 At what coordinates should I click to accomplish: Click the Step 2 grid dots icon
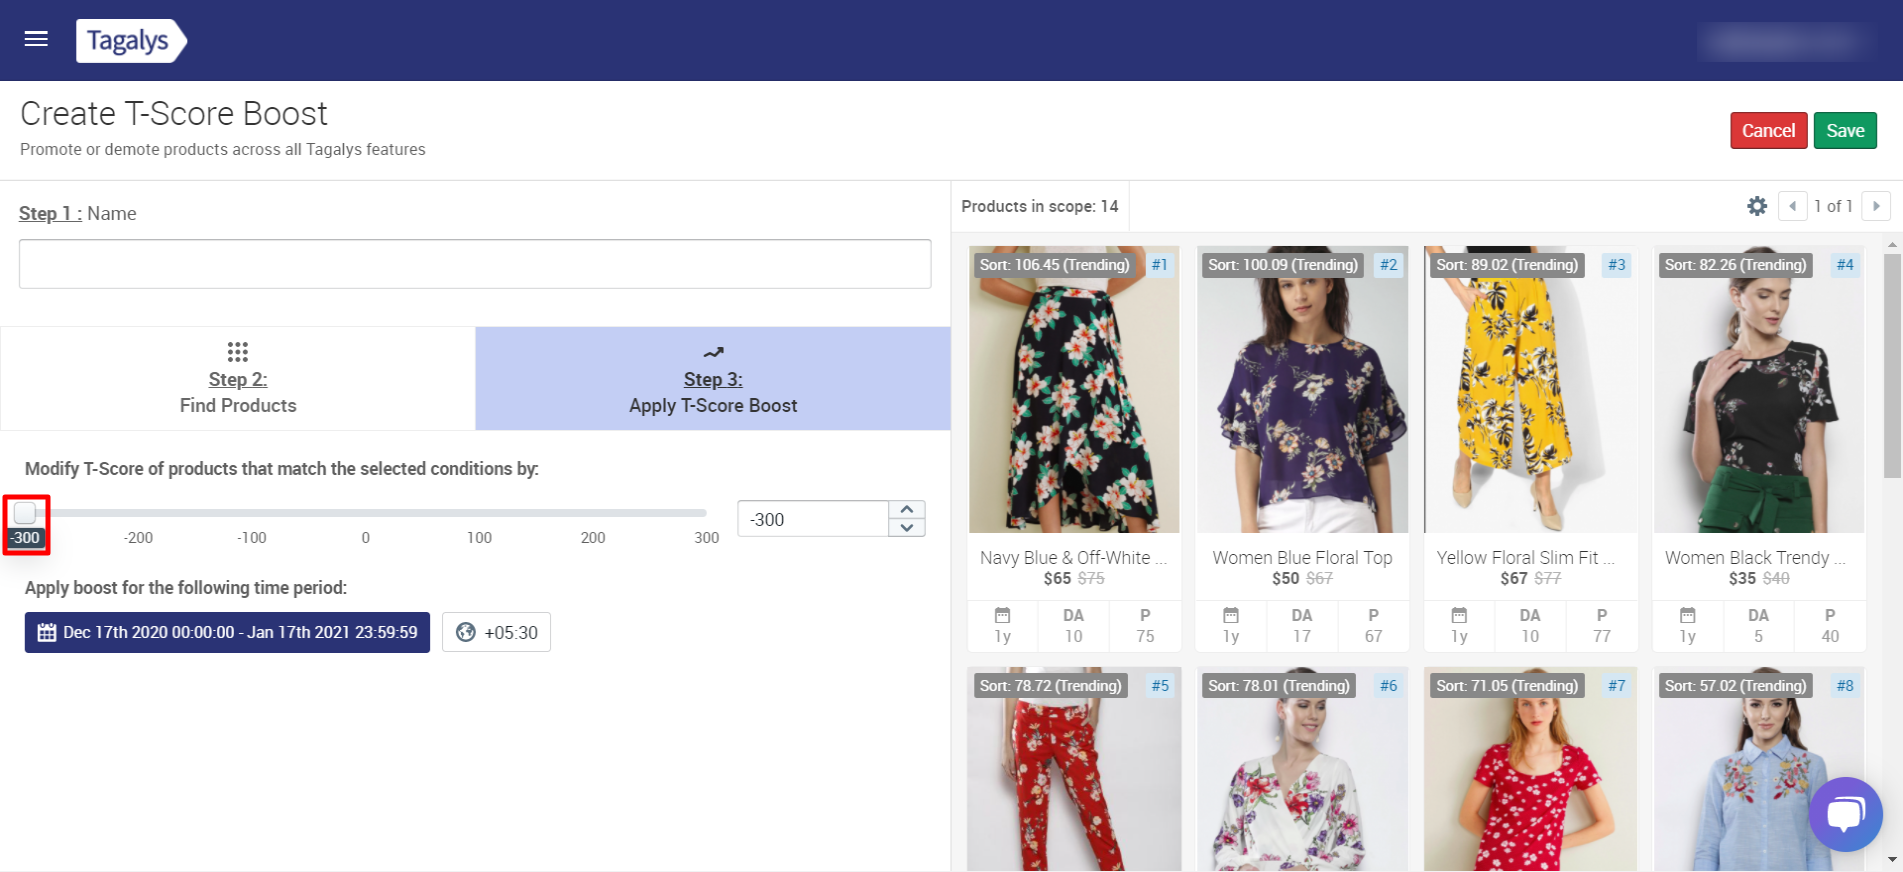238,352
